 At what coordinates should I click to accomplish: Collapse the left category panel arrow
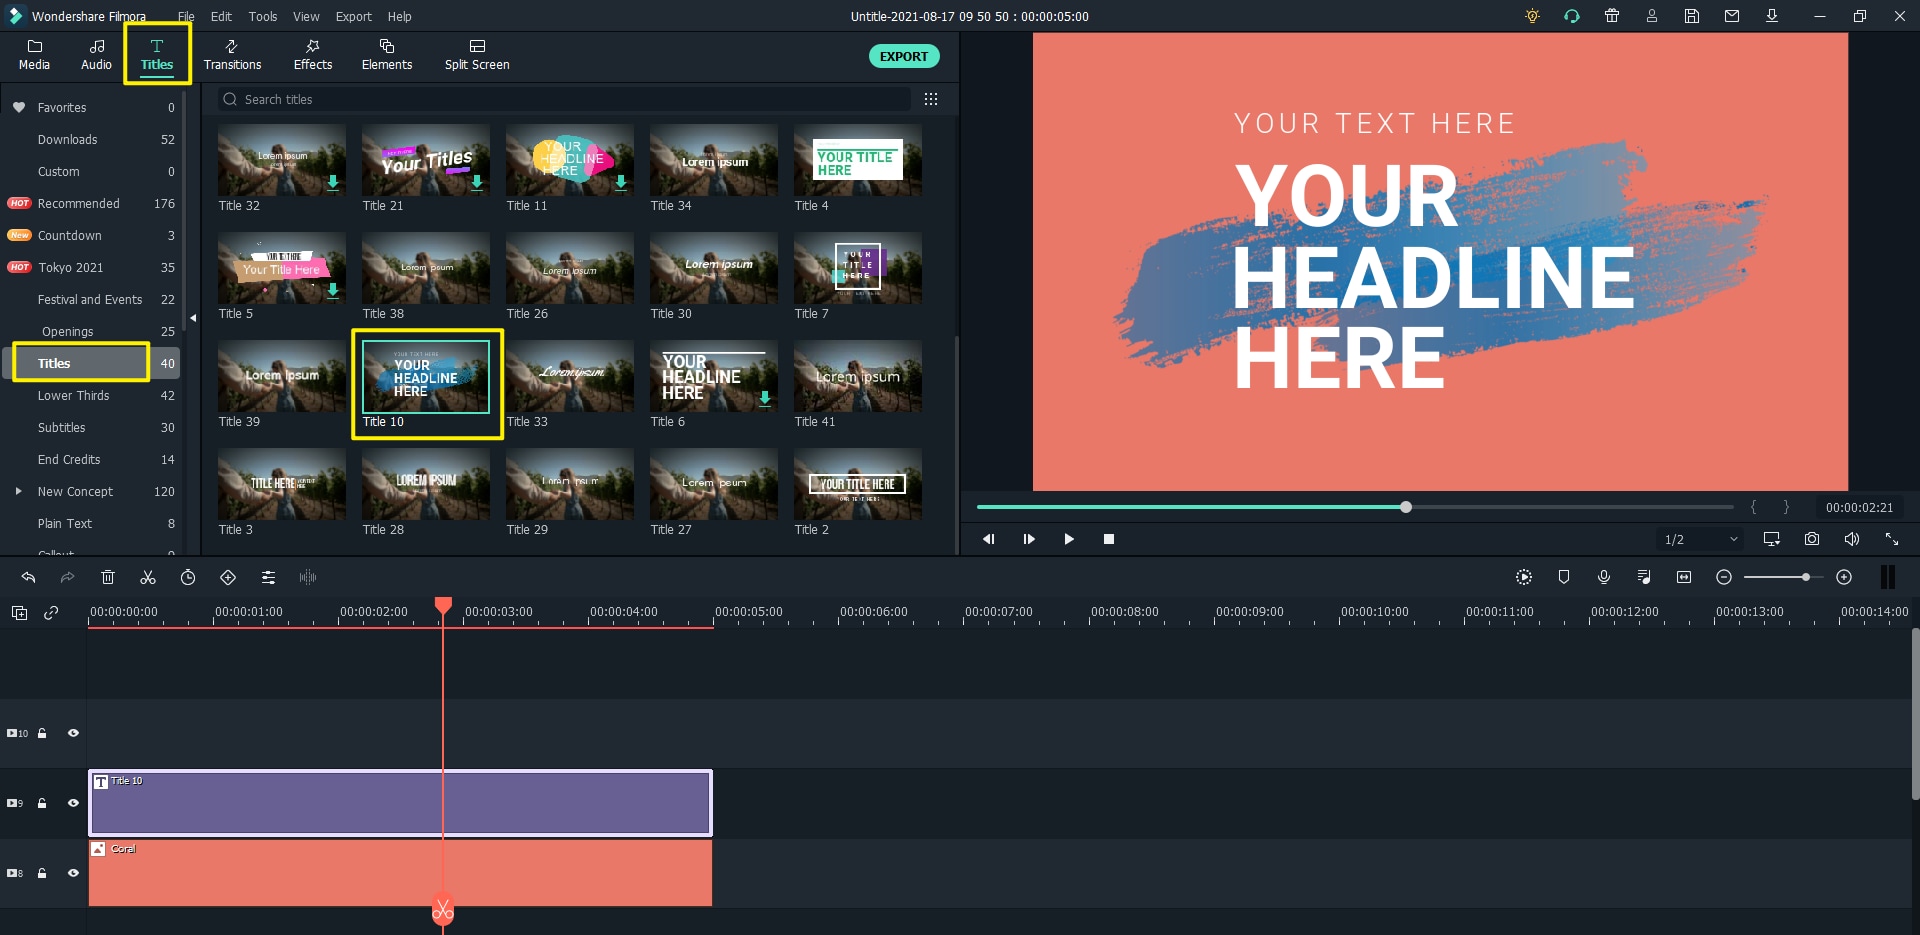193,318
